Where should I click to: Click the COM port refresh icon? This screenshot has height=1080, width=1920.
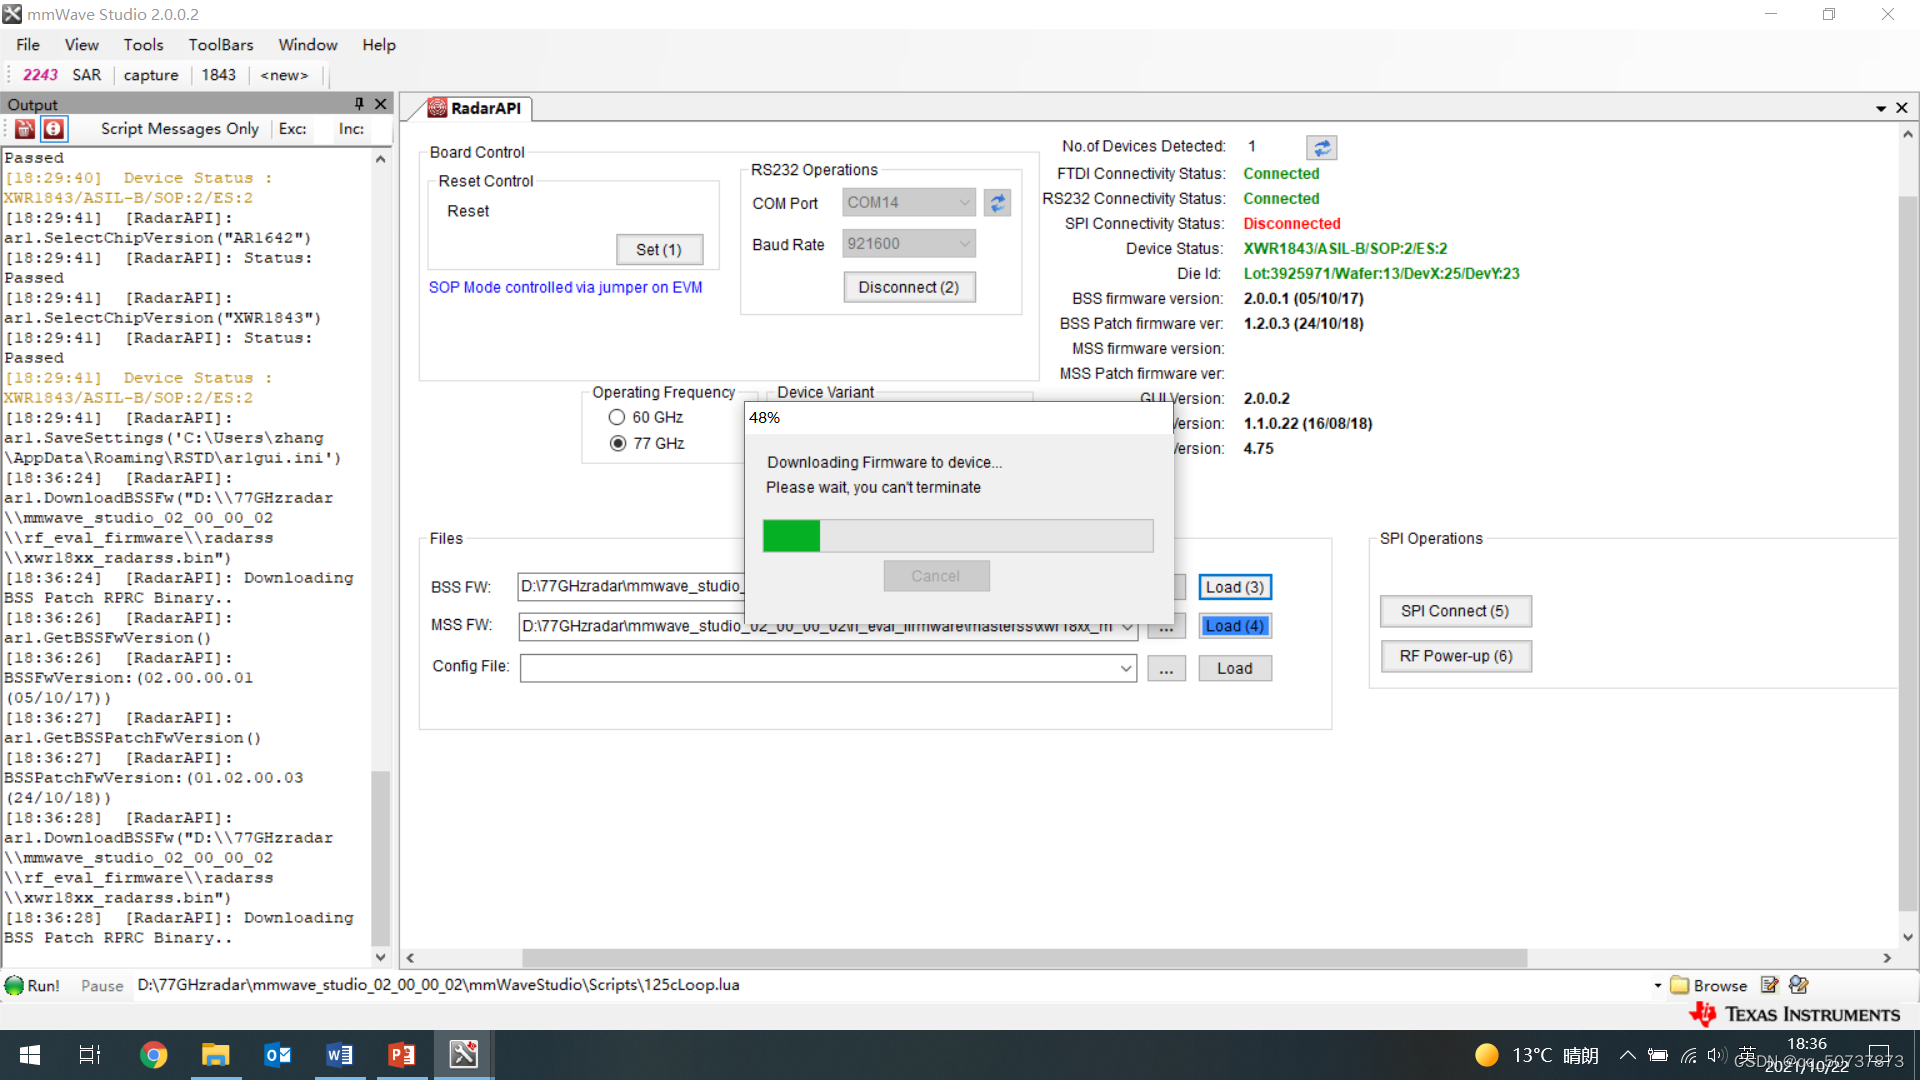997,203
